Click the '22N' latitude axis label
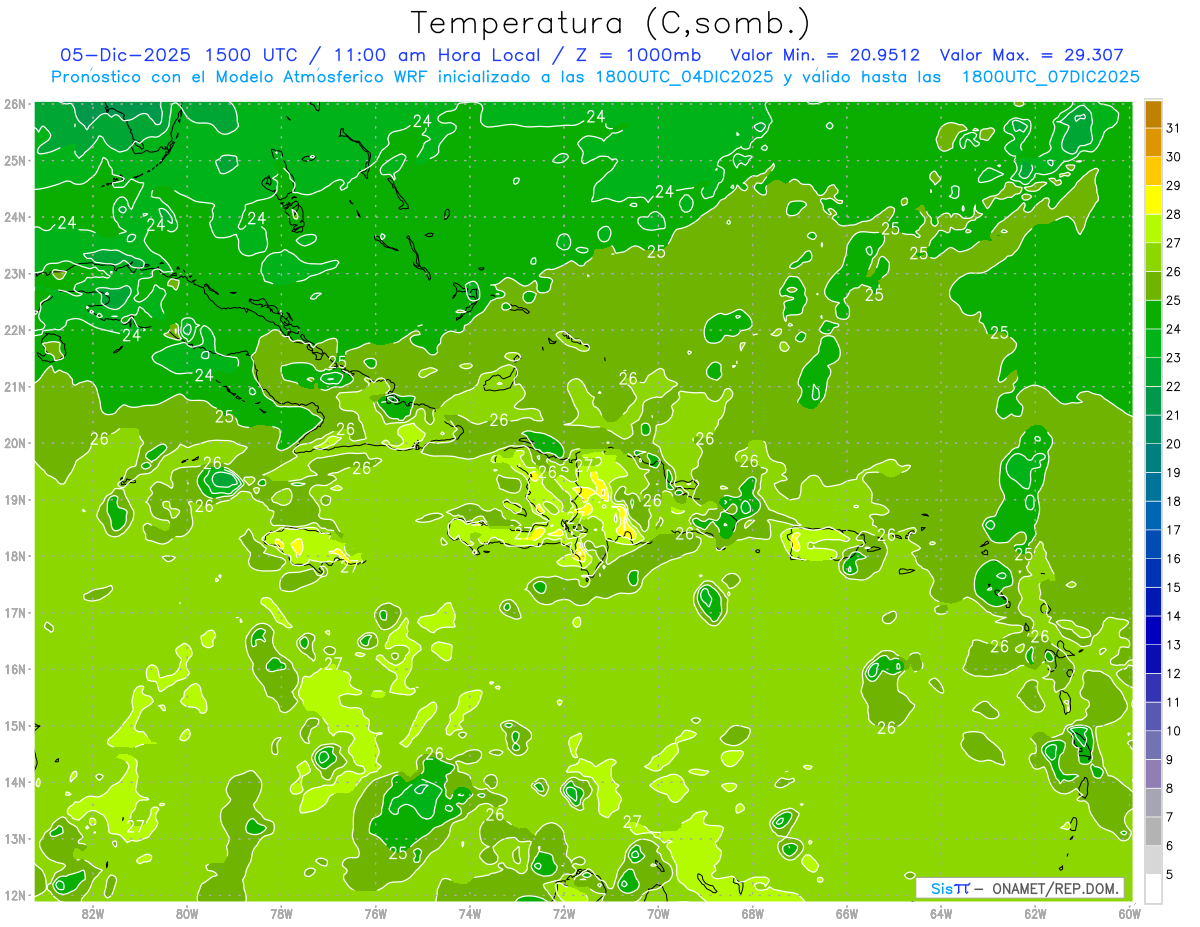The width and height of the screenshot is (1200, 927). click(x=15, y=330)
